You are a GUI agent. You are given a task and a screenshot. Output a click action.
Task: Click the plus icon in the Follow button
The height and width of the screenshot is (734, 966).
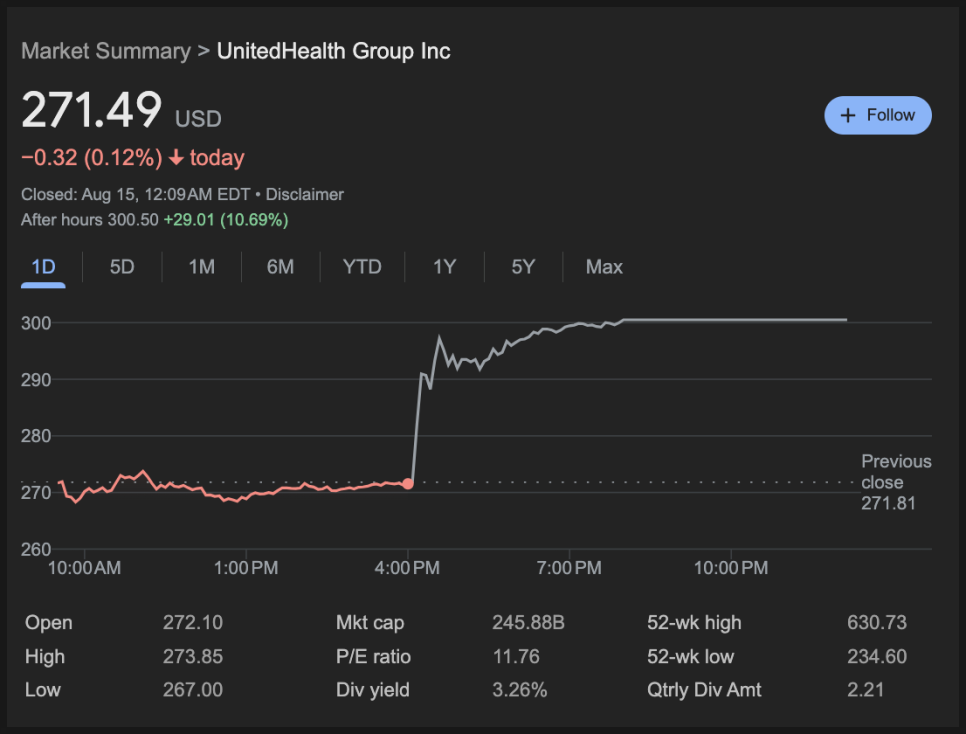(848, 115)
